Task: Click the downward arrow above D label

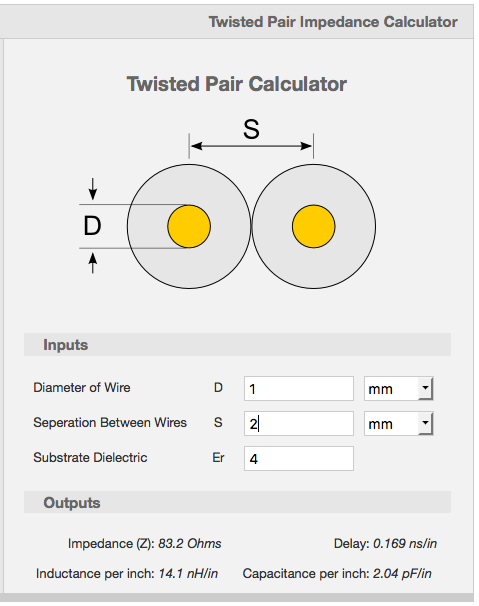Action: click(x=92, y=189)
